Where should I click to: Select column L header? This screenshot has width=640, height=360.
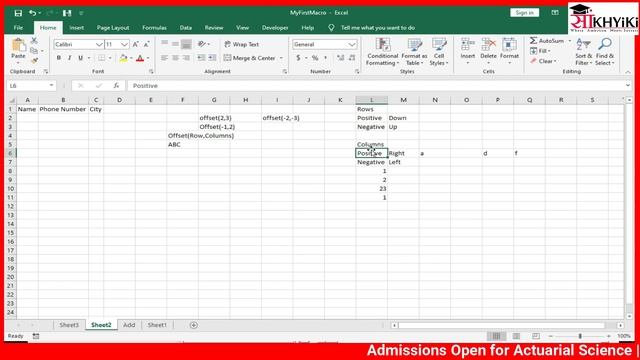371,100
